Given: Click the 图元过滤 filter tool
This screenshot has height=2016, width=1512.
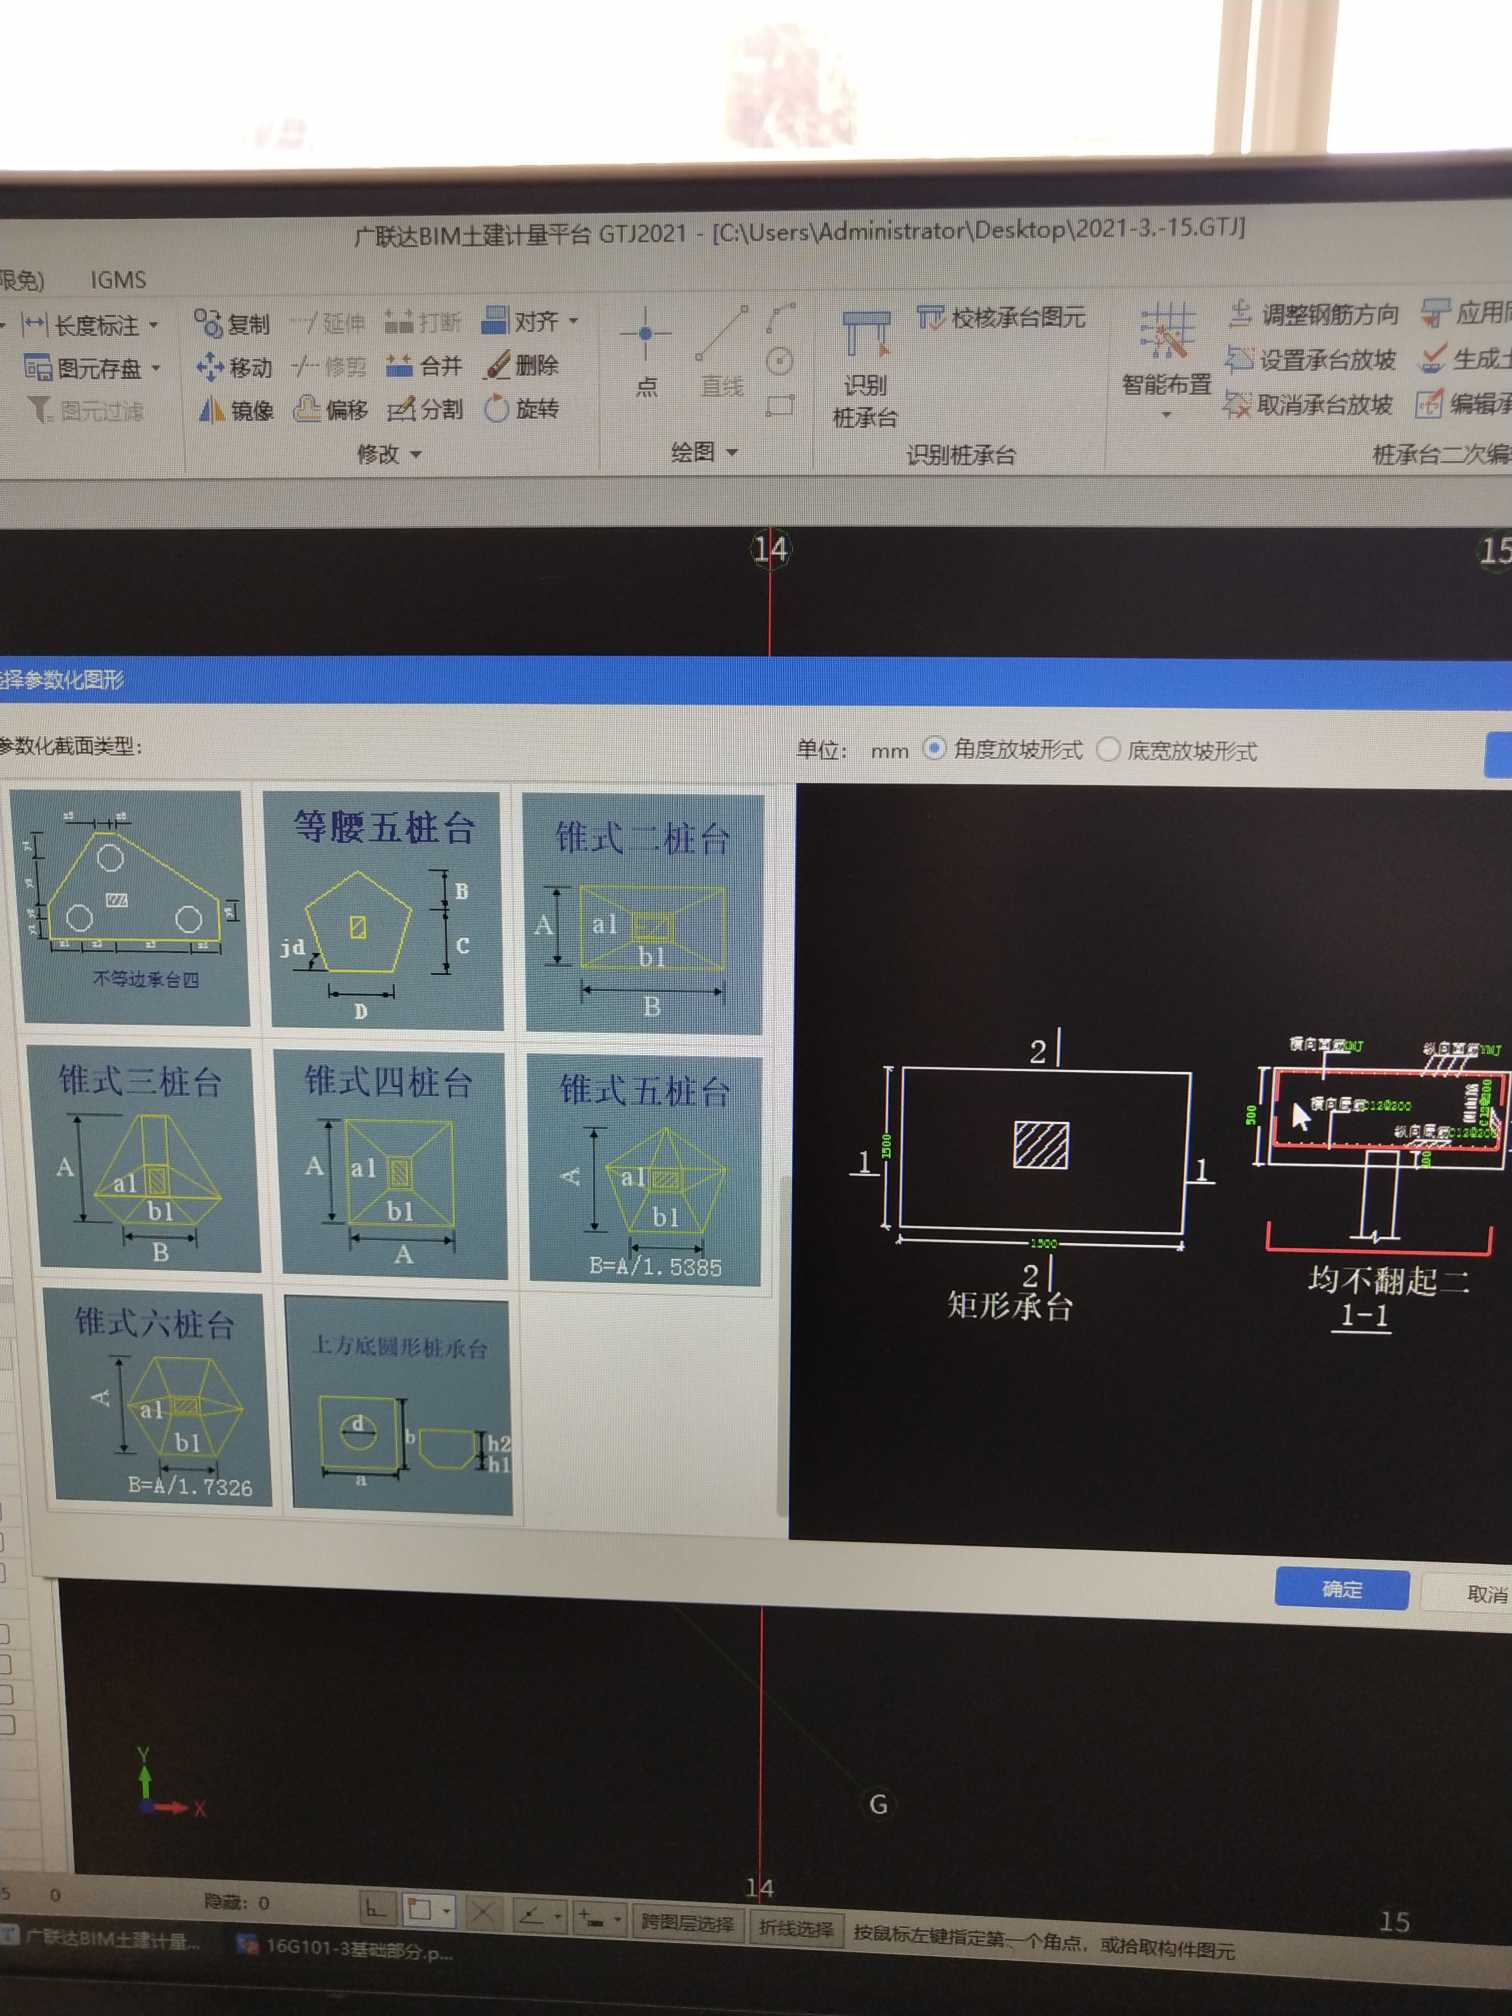Looking at the screenshot, I should click(x=85, y=410).
